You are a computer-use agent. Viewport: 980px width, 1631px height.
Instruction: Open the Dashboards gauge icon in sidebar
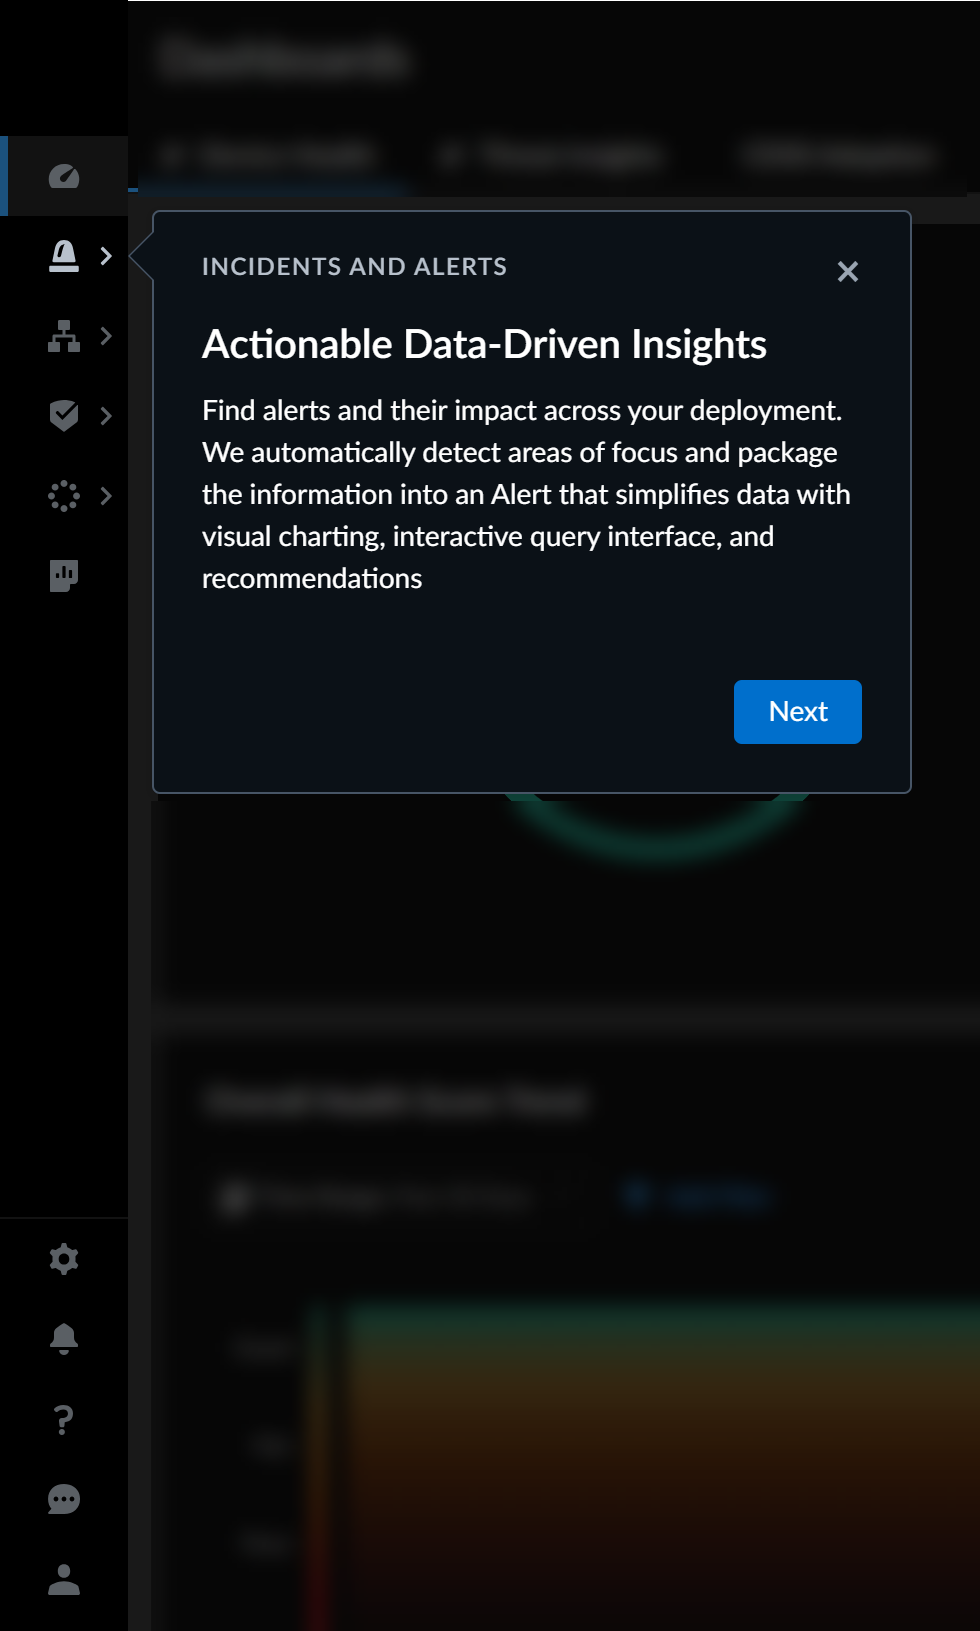point(64,174)
